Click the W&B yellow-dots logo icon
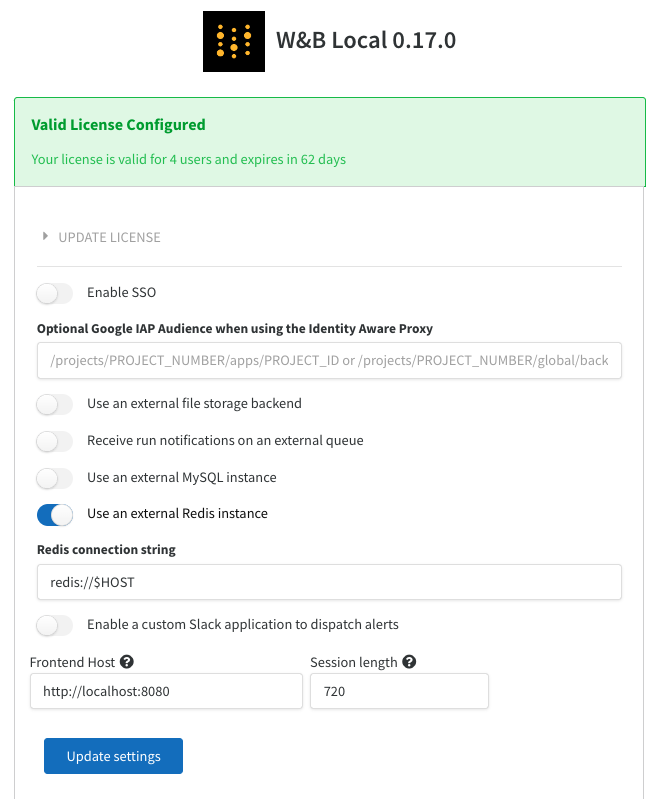 click(233, 41)
